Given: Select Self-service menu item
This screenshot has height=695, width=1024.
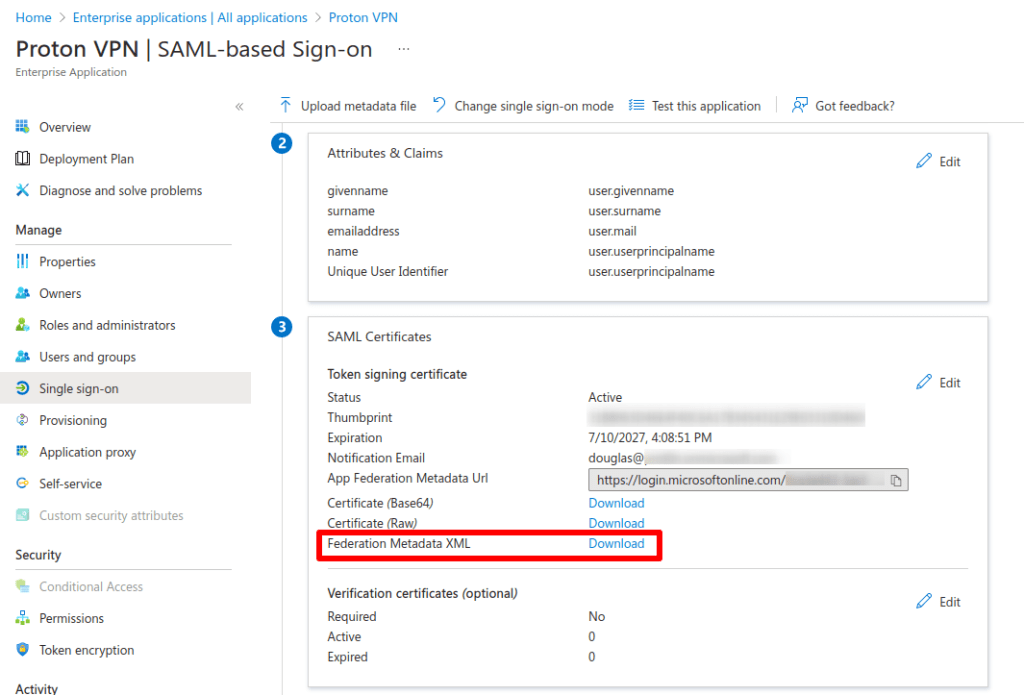Looking at the screenshot, I should [70, 484].
